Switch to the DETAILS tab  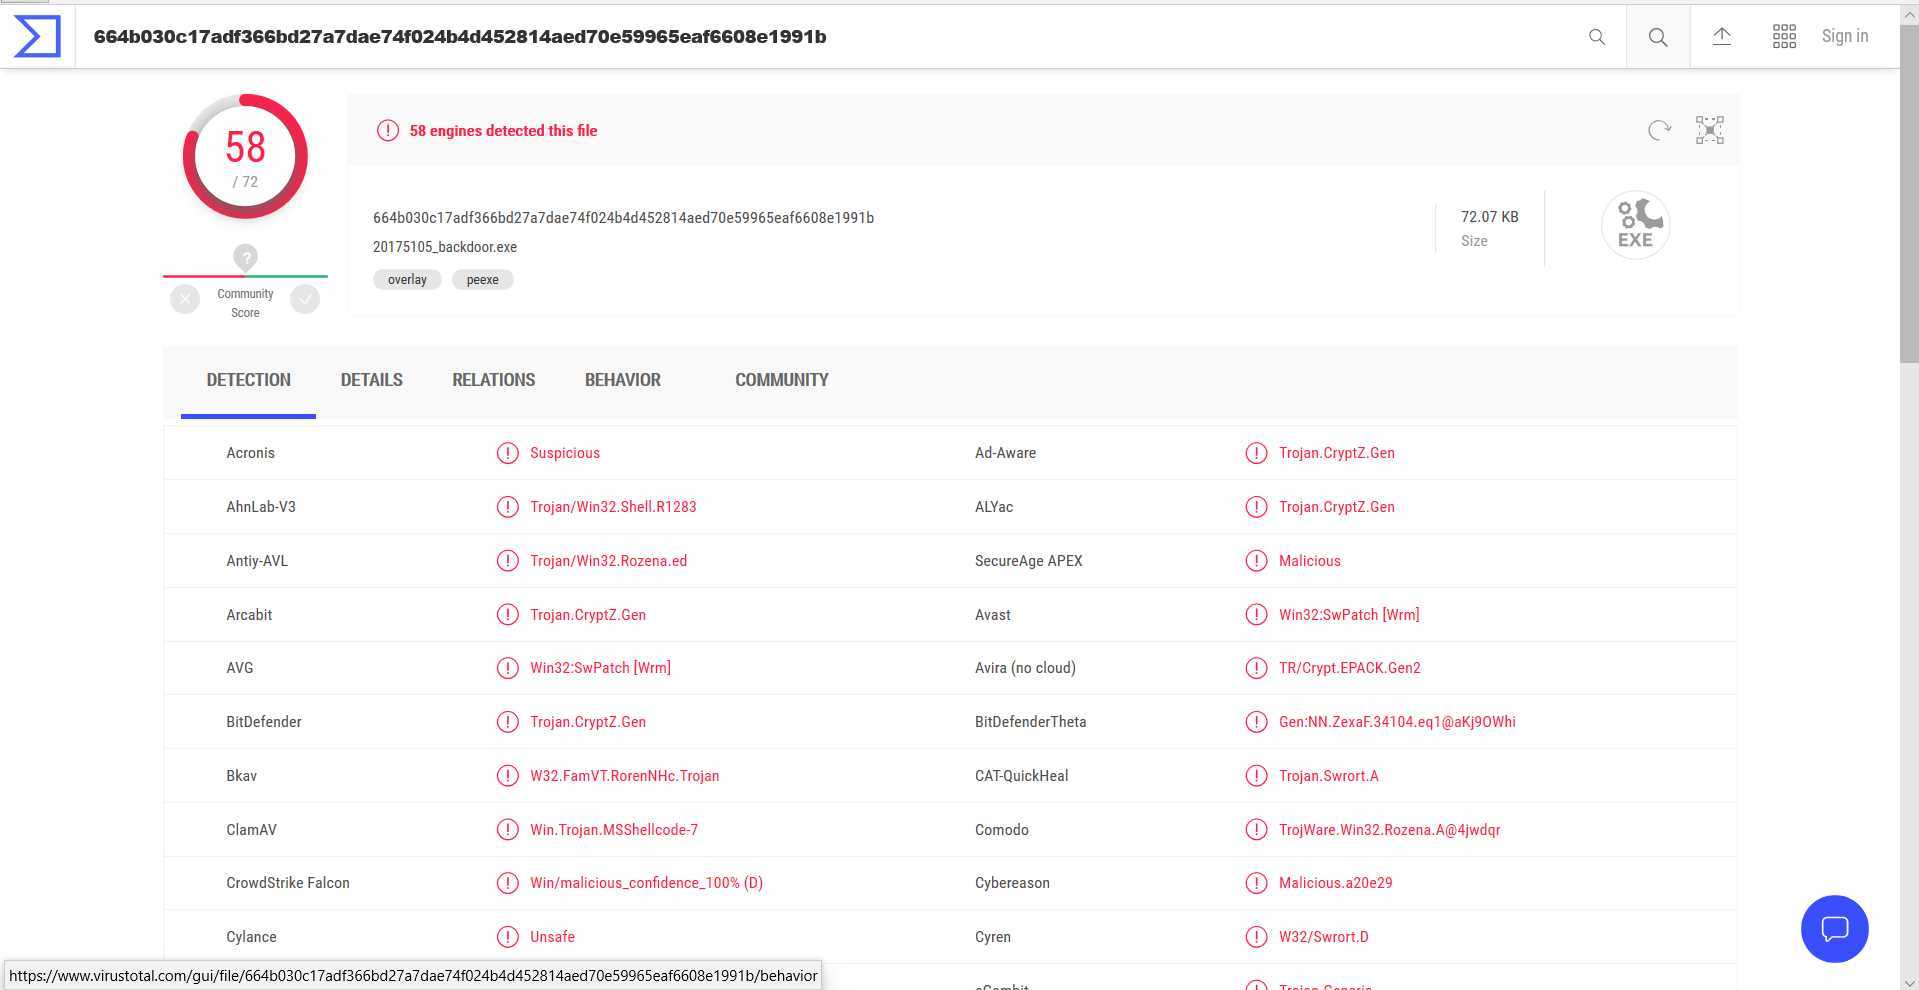click(371, 380)
